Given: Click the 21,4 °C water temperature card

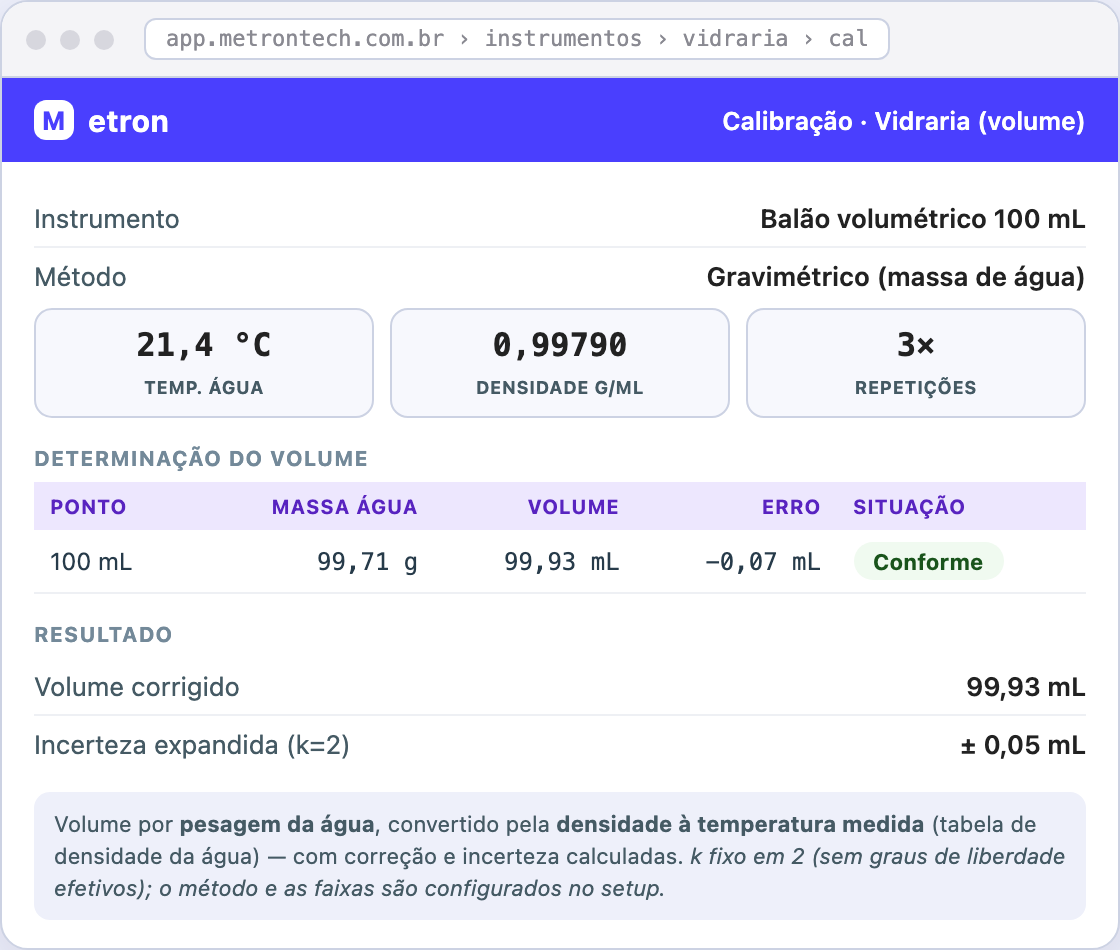Looking at the screenshot, I should 204,363.
